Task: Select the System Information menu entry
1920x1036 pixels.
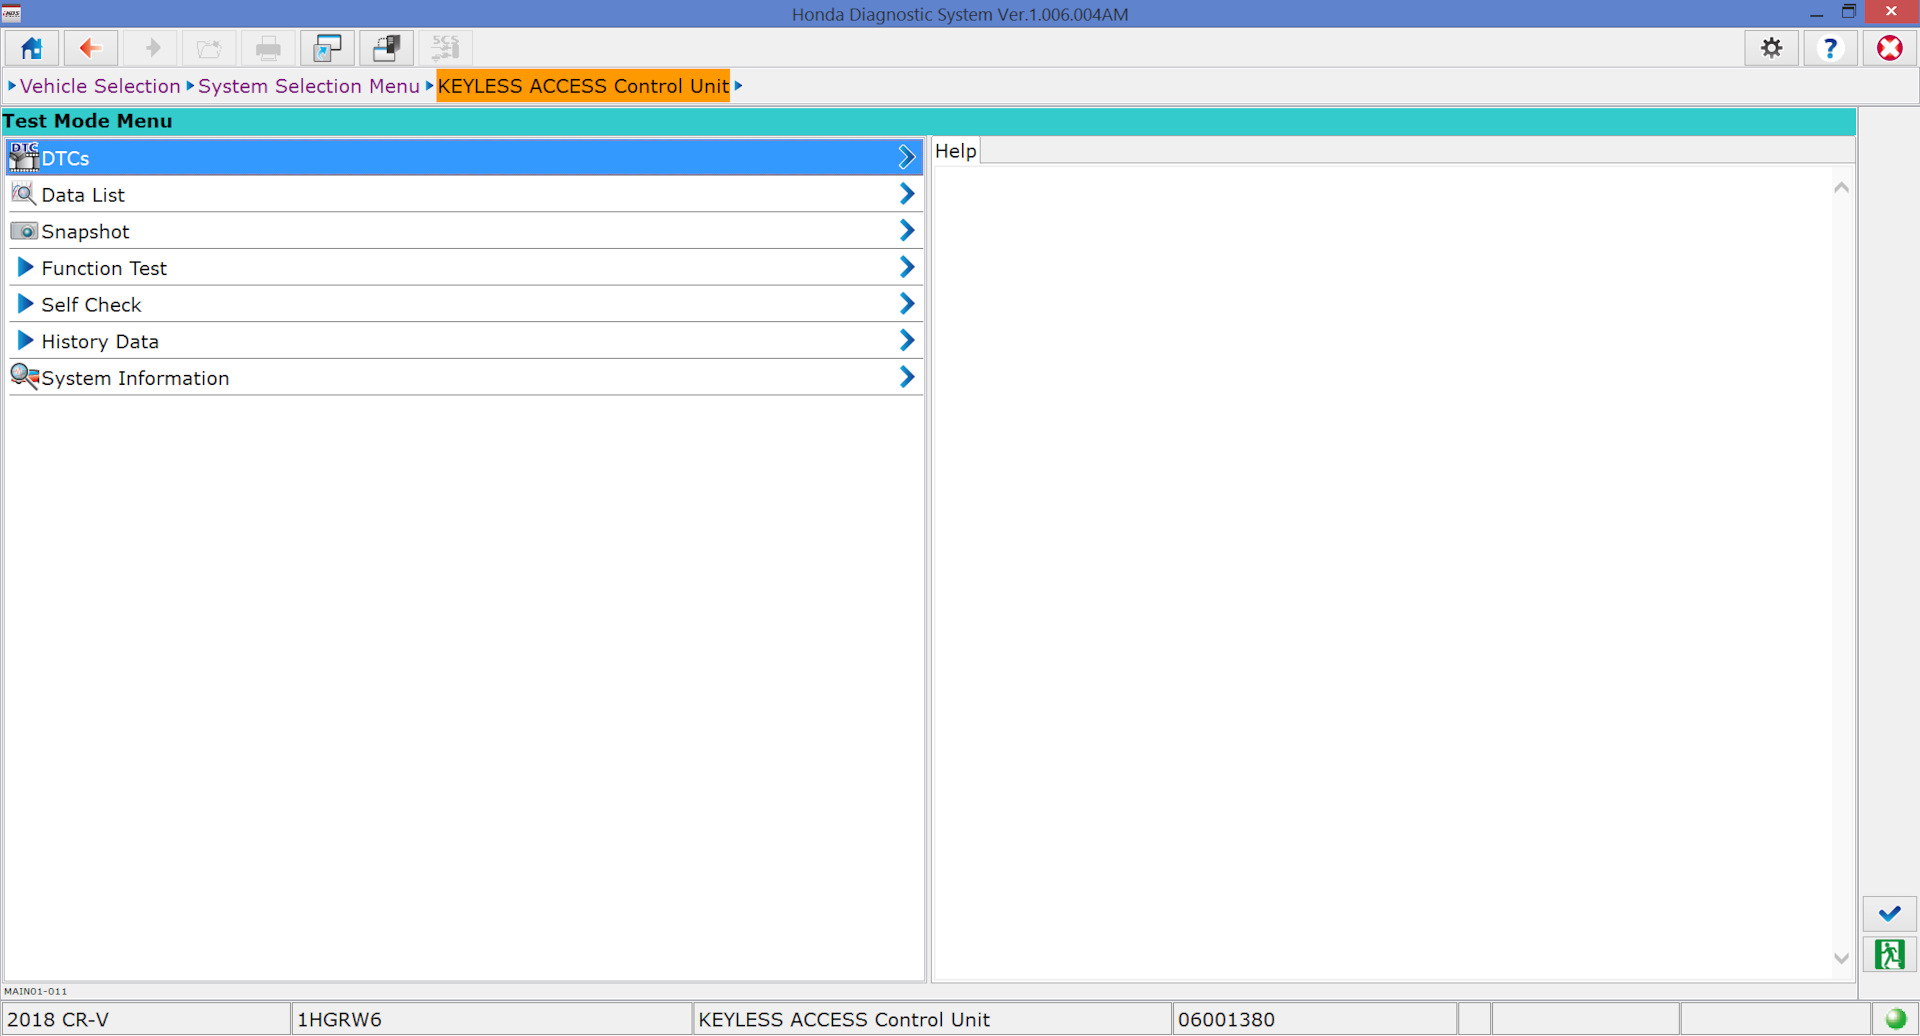Action: tap(465, 377)
